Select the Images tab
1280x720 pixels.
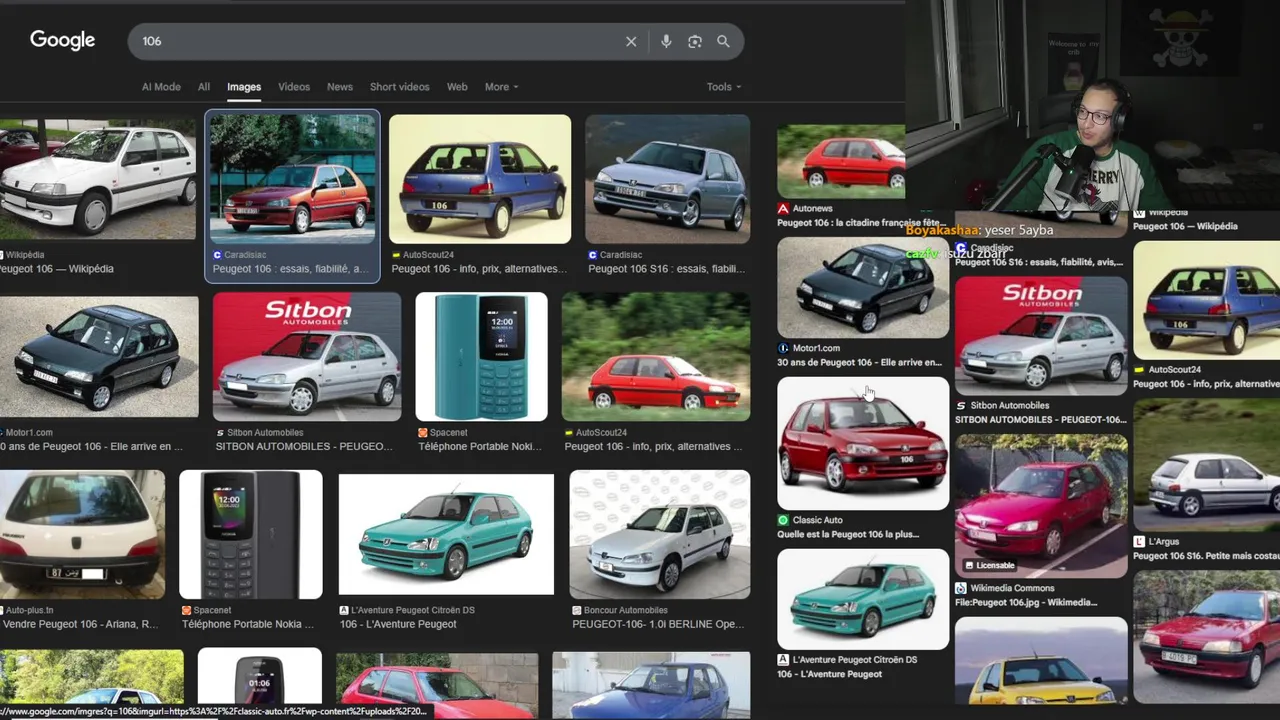(244, 87)
